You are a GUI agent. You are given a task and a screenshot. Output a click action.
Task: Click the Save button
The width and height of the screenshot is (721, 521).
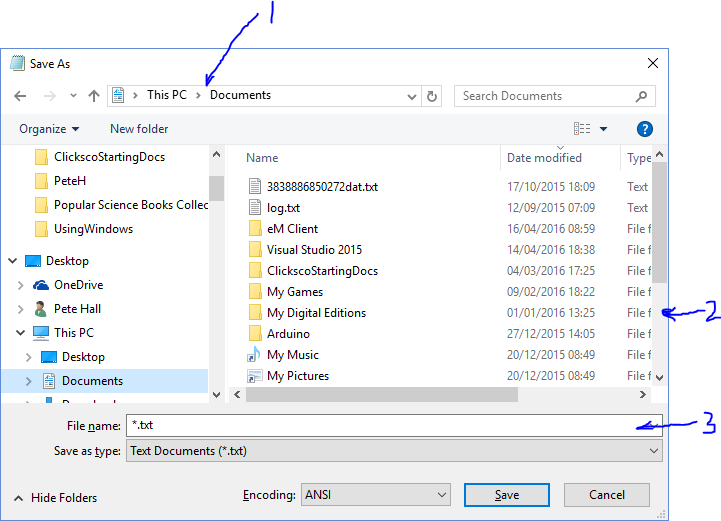507,495
